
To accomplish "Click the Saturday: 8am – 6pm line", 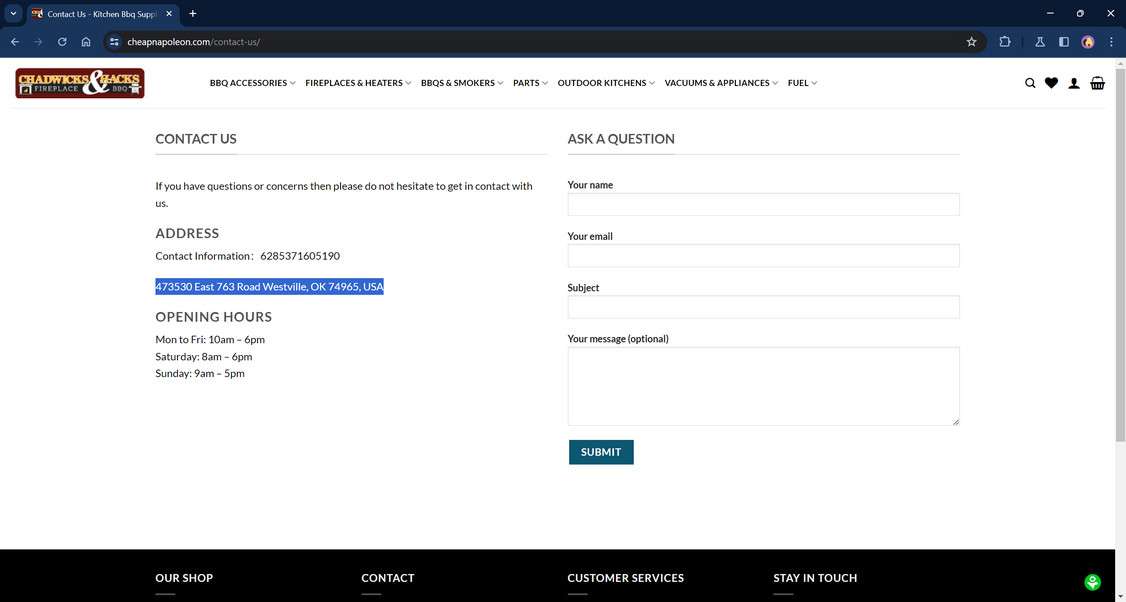I will (204, 356).
